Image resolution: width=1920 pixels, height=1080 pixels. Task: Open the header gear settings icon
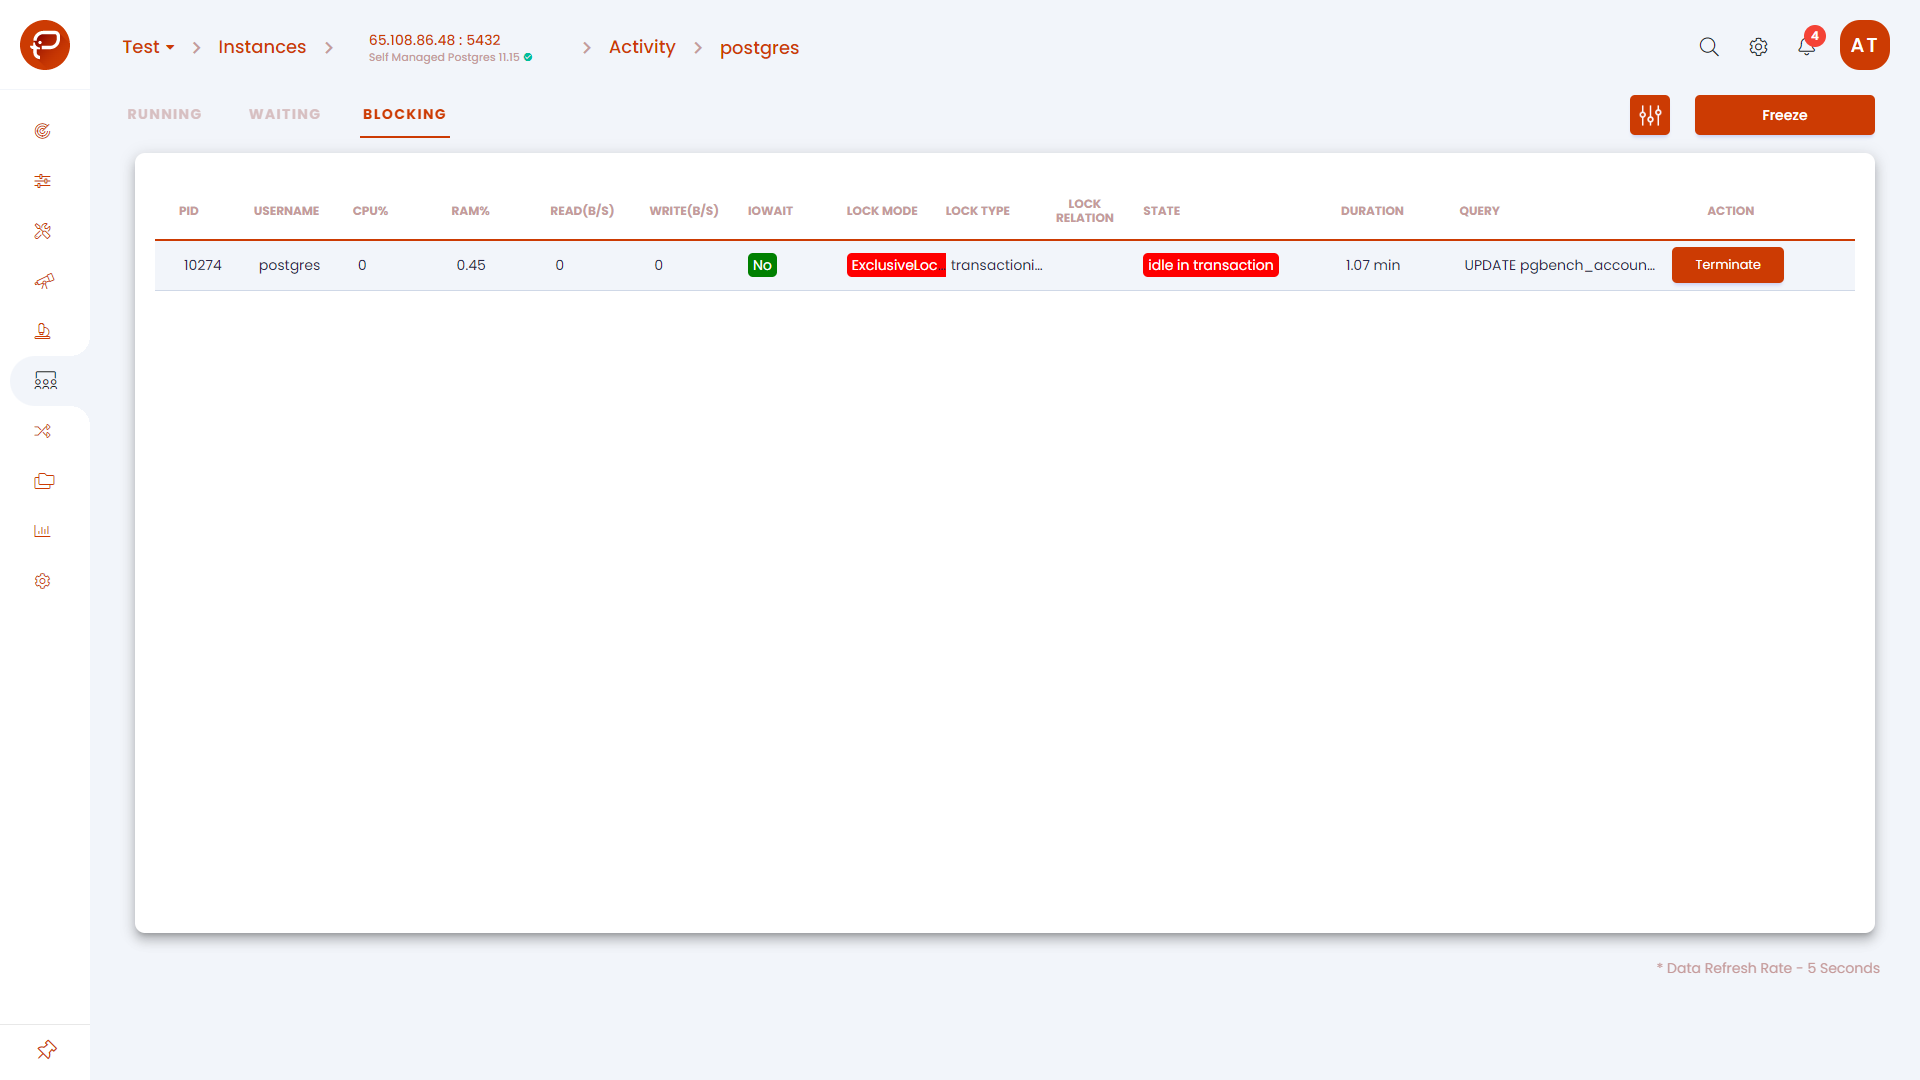point(1758,47)
